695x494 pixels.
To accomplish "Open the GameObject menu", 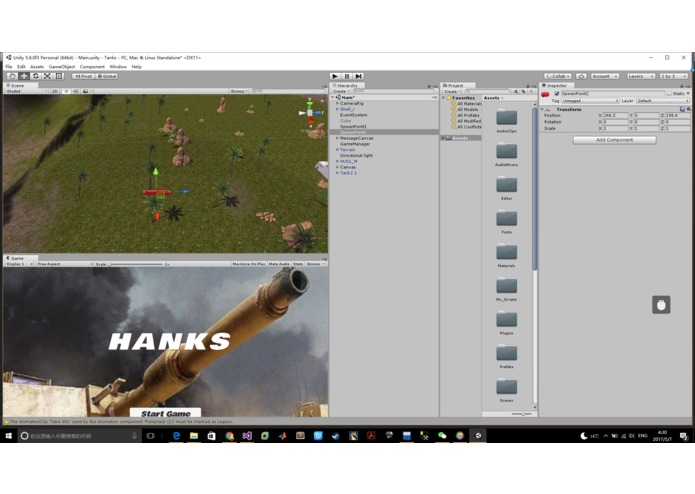I will click(x=62, y=66).
